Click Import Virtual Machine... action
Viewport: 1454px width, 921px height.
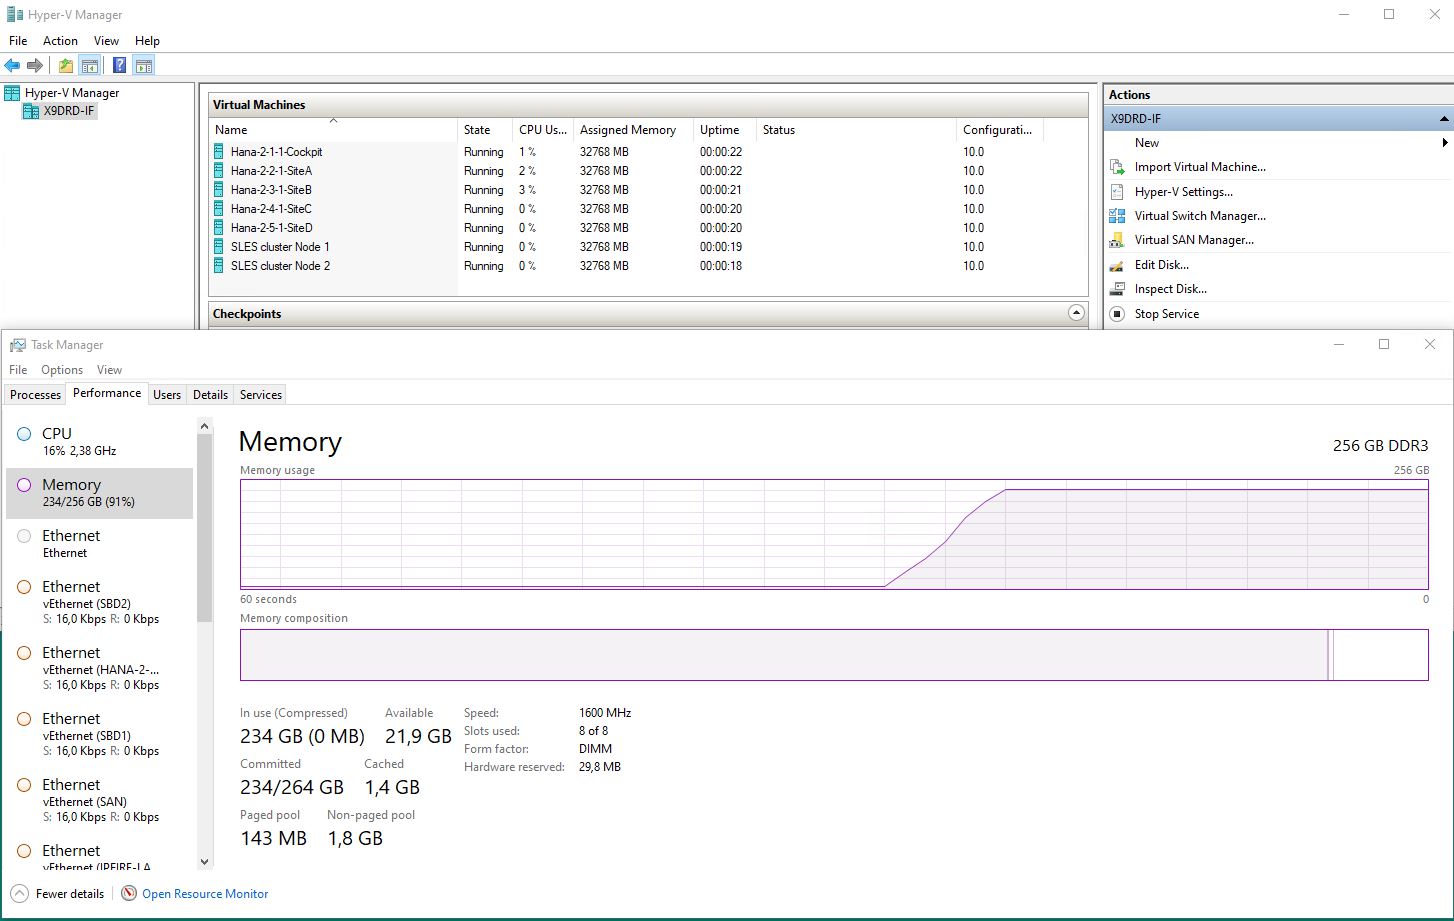pos(1200,167)
